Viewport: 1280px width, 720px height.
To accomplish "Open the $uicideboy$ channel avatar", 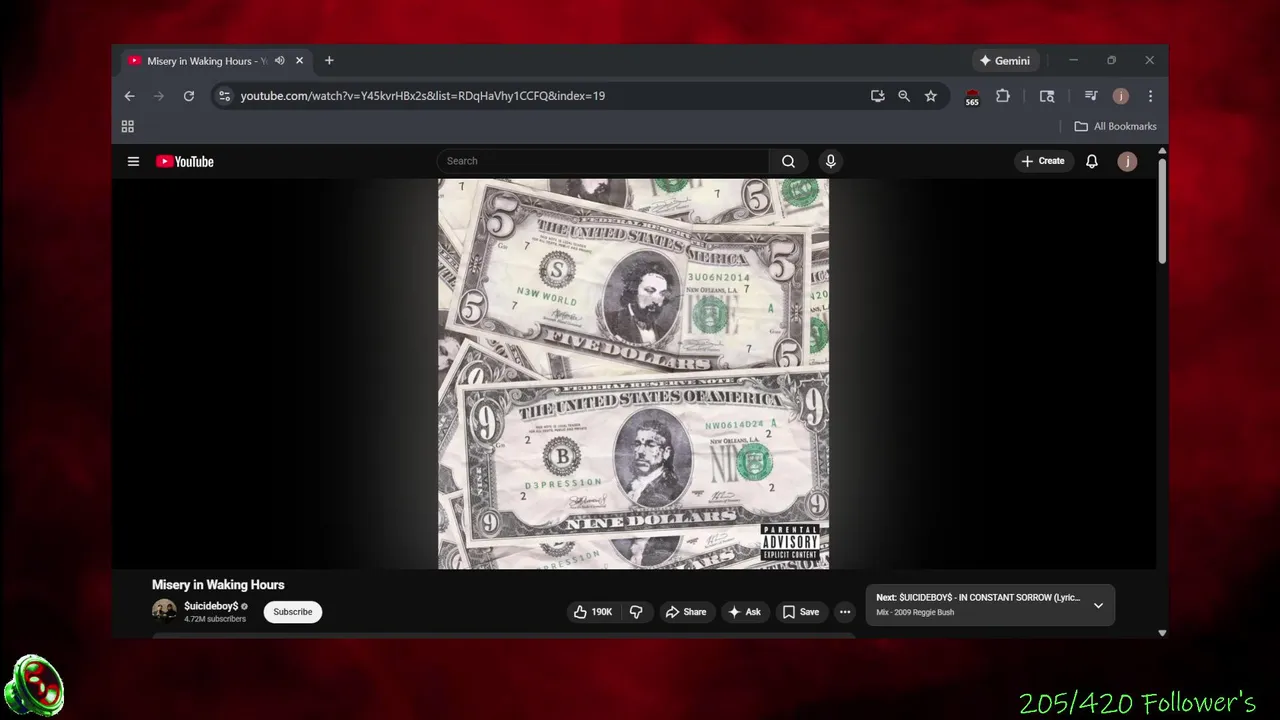I will pyautogui.click(x=164, y=611).
